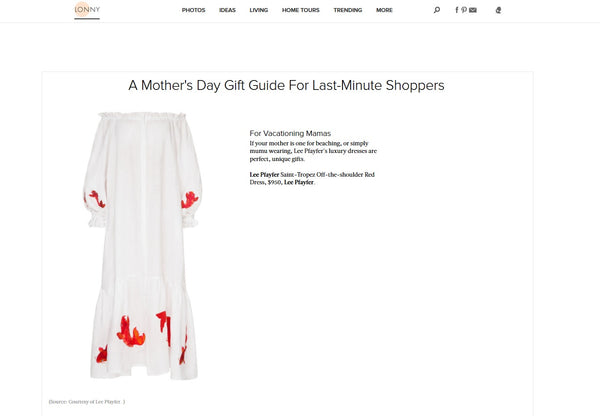Open the Pinterest icon in header
Viewport: 600px width, 416px height.
pyautogui.click(x=464, y=10)
